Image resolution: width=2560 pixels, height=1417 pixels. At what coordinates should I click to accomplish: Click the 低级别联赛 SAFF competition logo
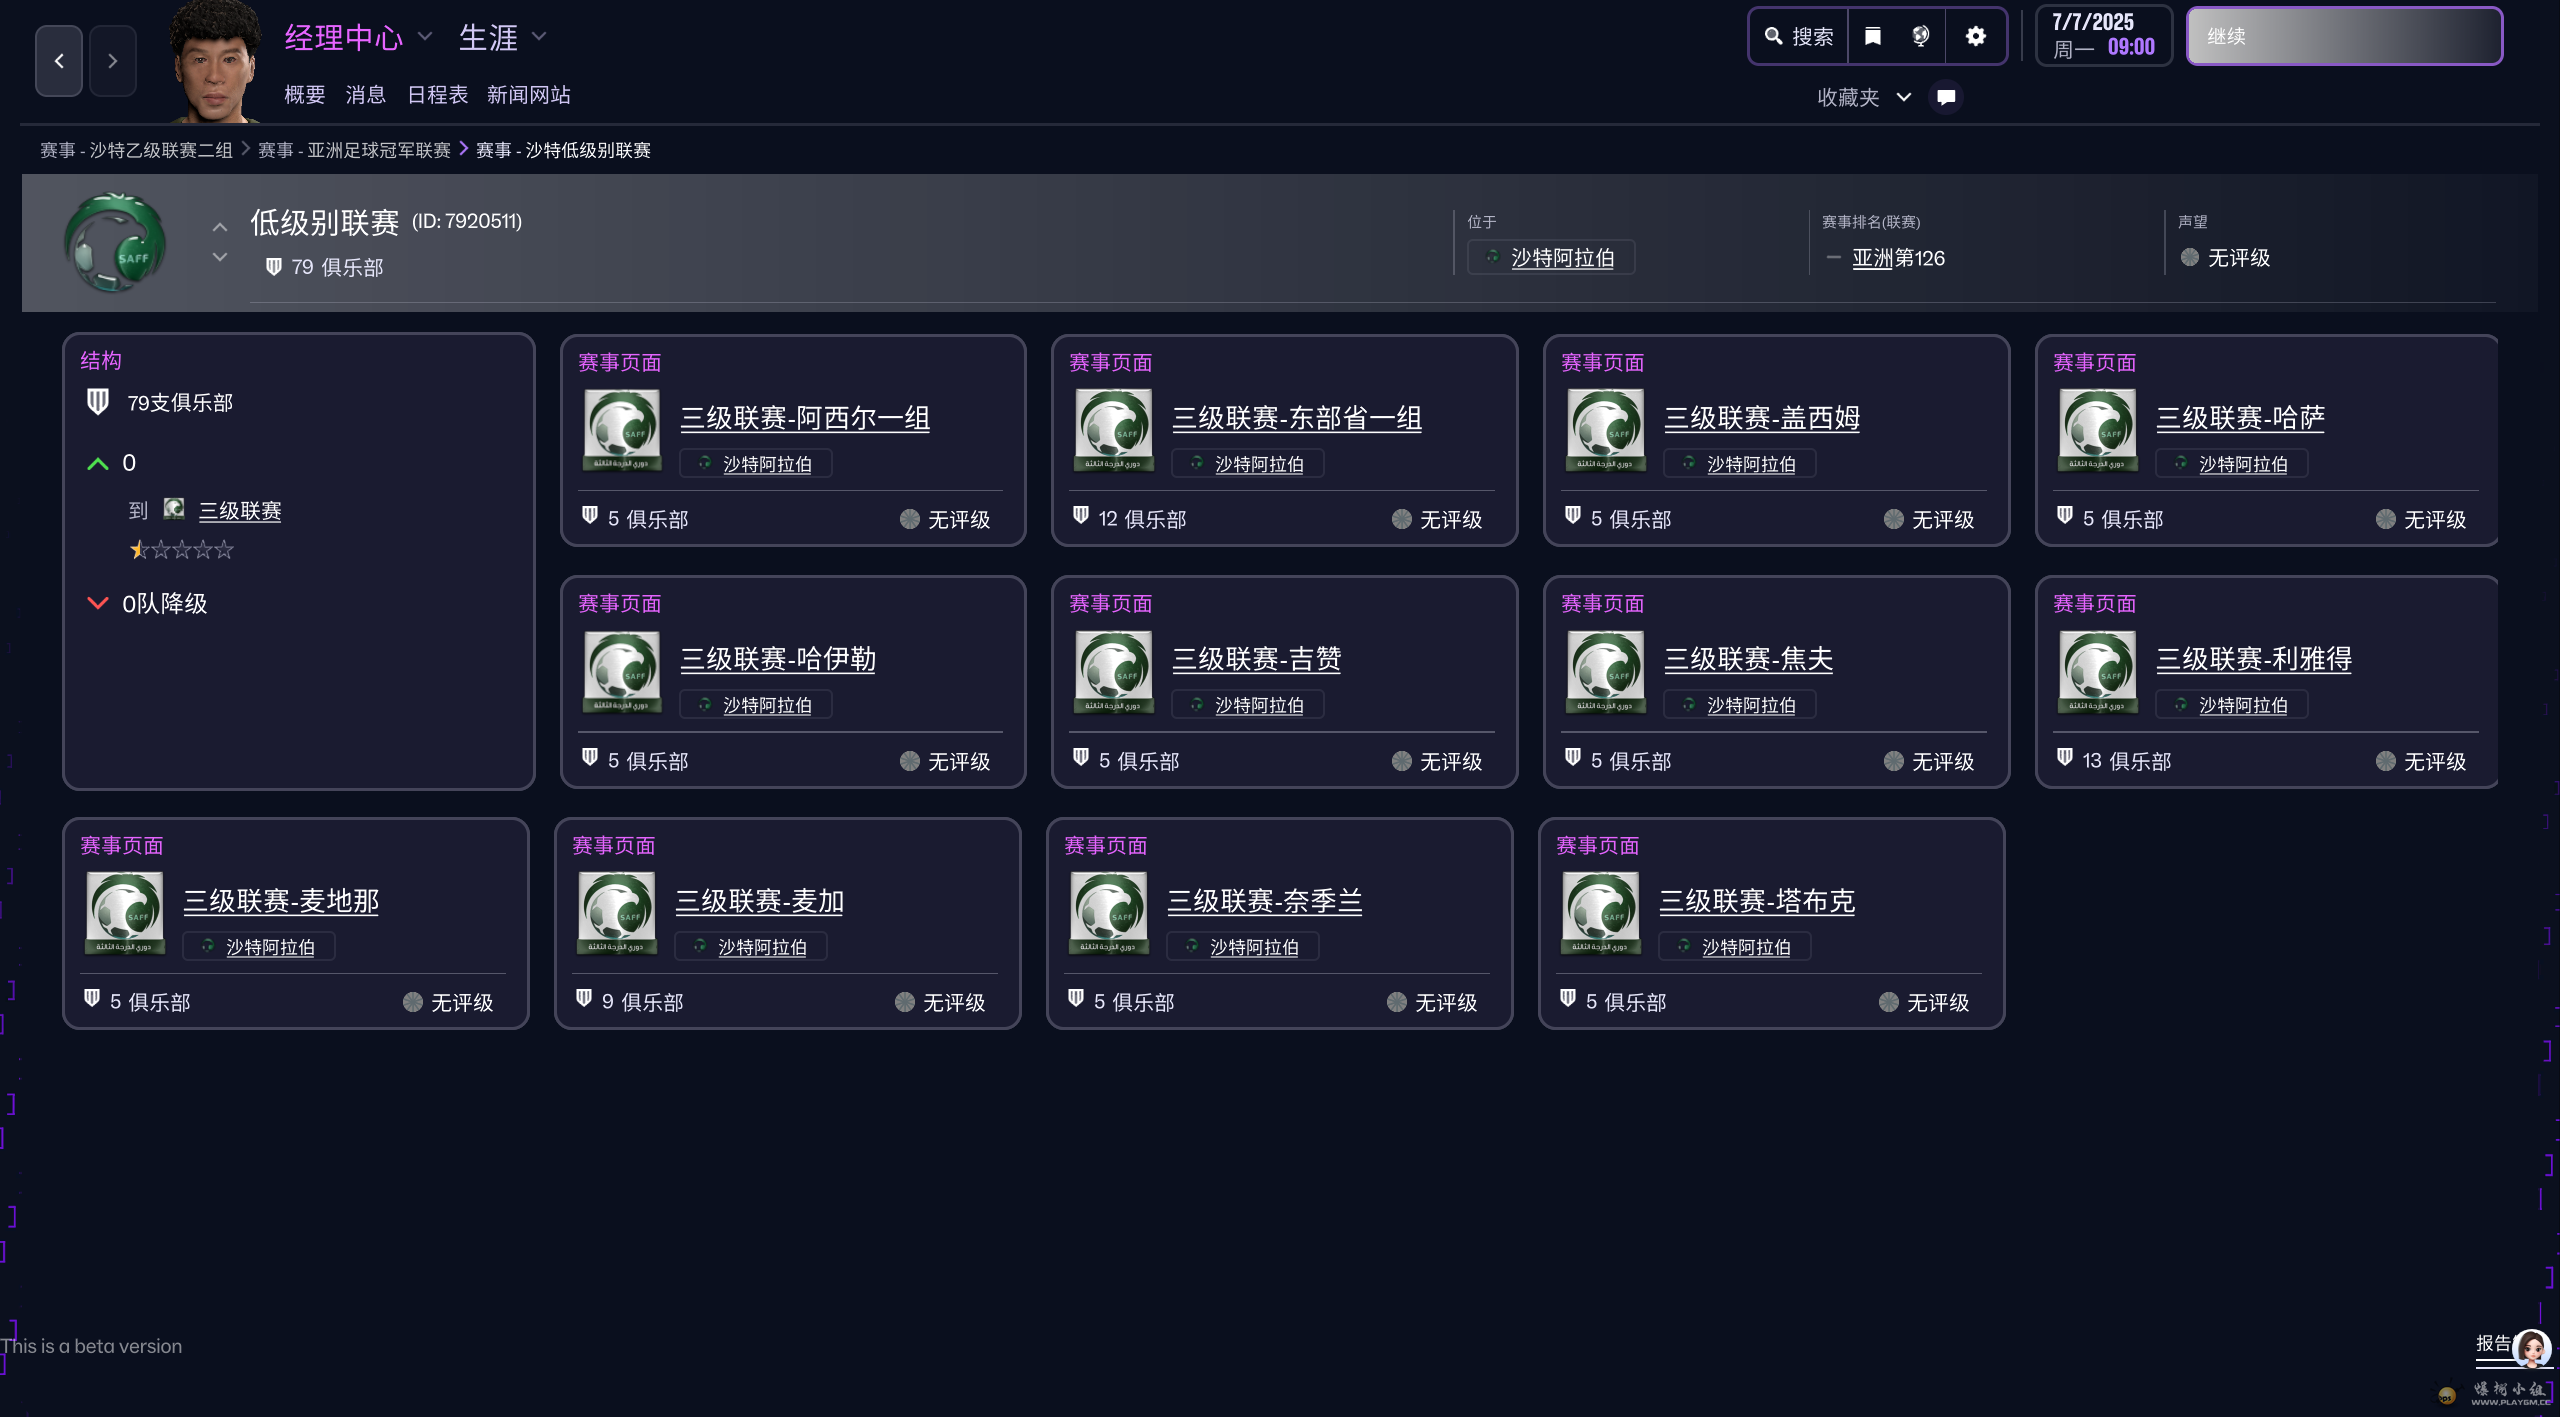(116, 242)
